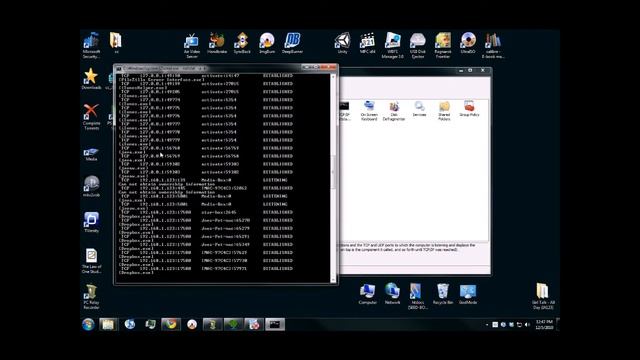Click the Windows Start orb
This screenshot has width=640, height=360.
[x=88, y=324]
